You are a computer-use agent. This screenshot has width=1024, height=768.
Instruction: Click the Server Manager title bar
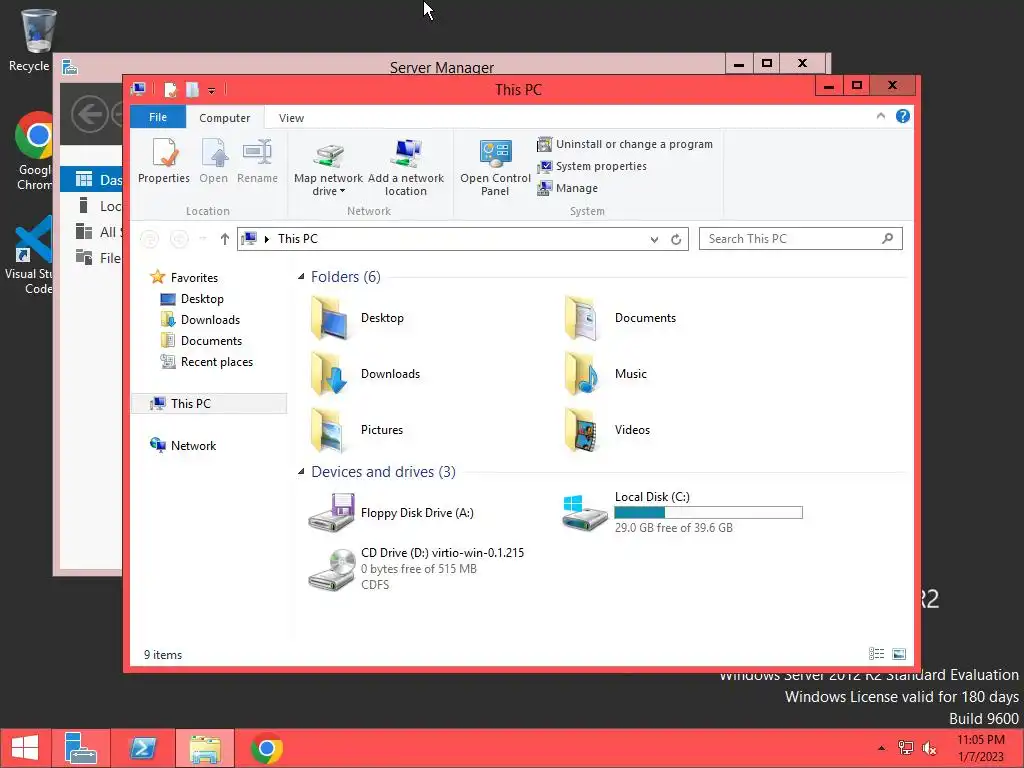(441, 67)
